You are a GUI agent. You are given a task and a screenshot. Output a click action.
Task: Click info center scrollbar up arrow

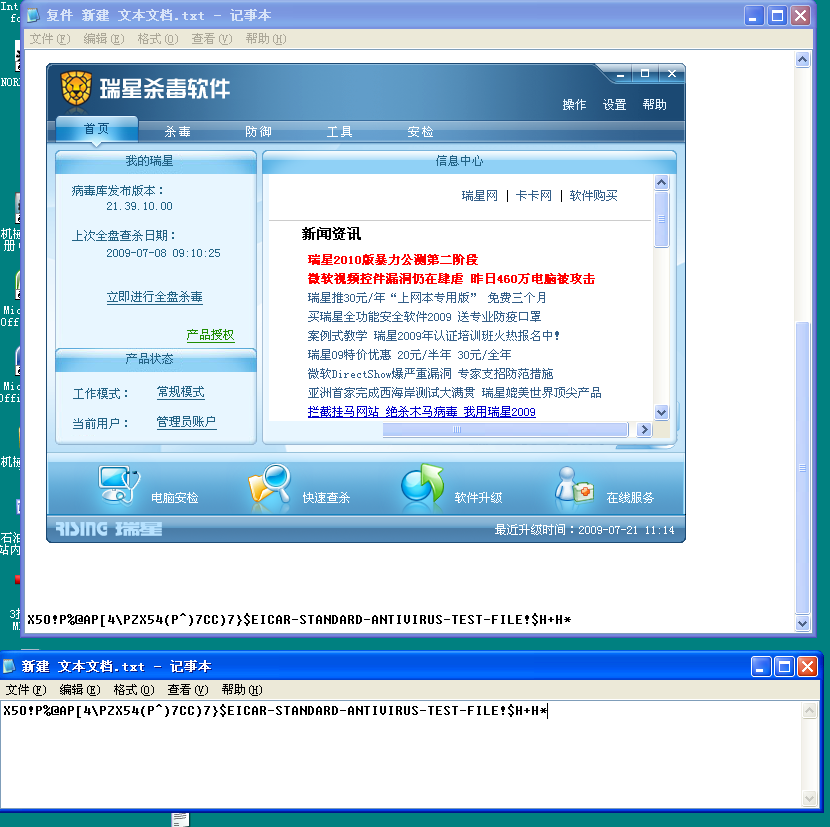pyautogui.click(x=661, y=183)
